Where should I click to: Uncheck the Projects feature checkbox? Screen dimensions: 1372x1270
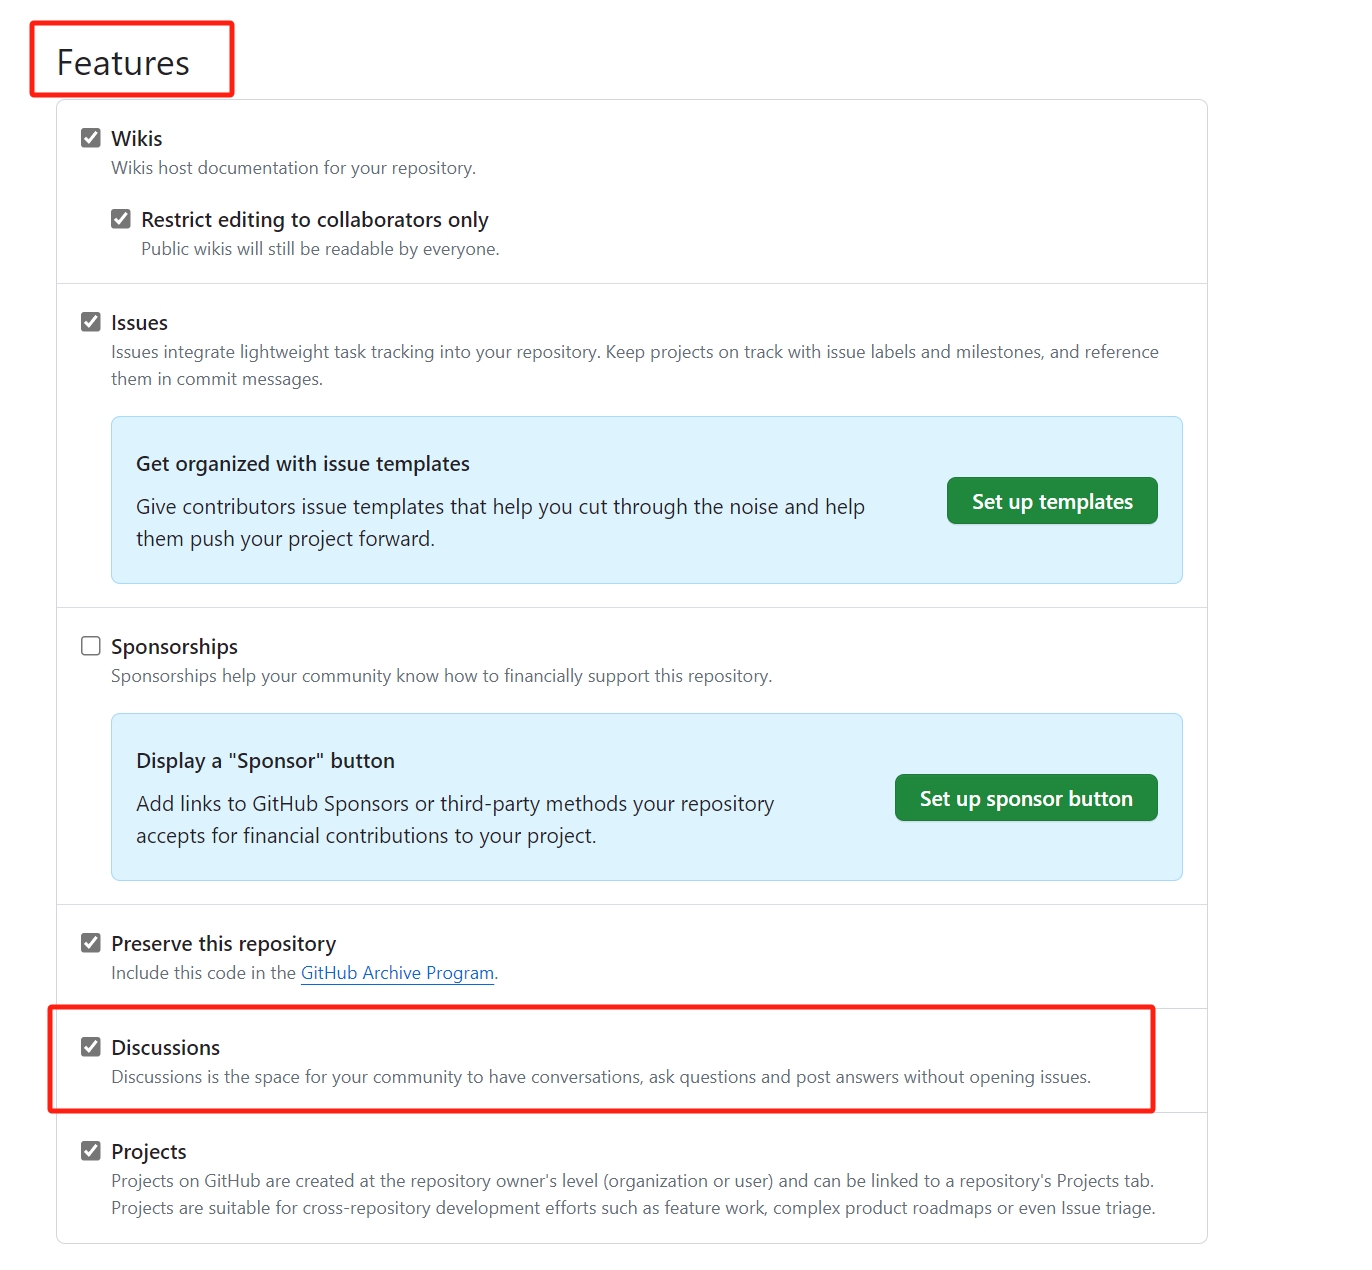[91, 1151]
